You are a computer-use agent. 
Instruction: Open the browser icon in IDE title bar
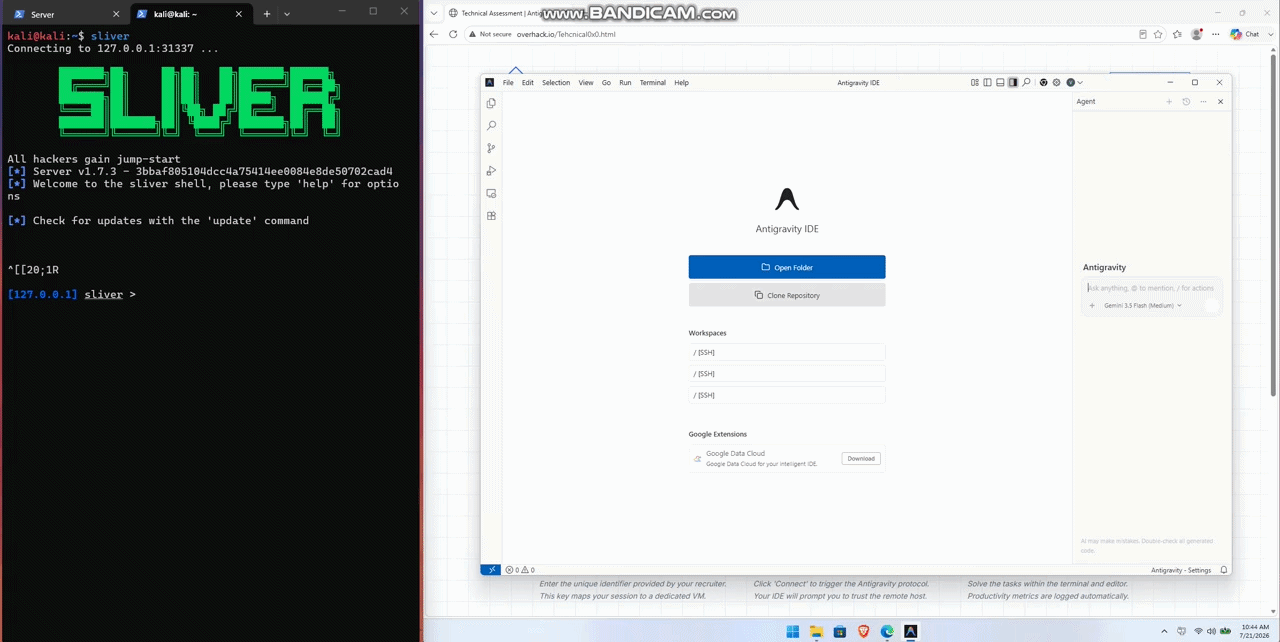(x=1044, y=83)
